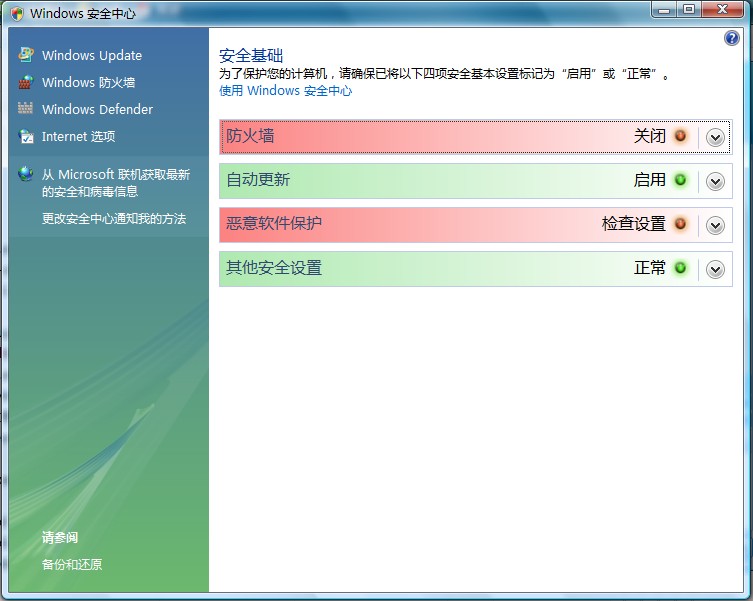753x601 pixels.
Task: Click 更改安全中心通知我的方法 link
Action: click(114, 219)
